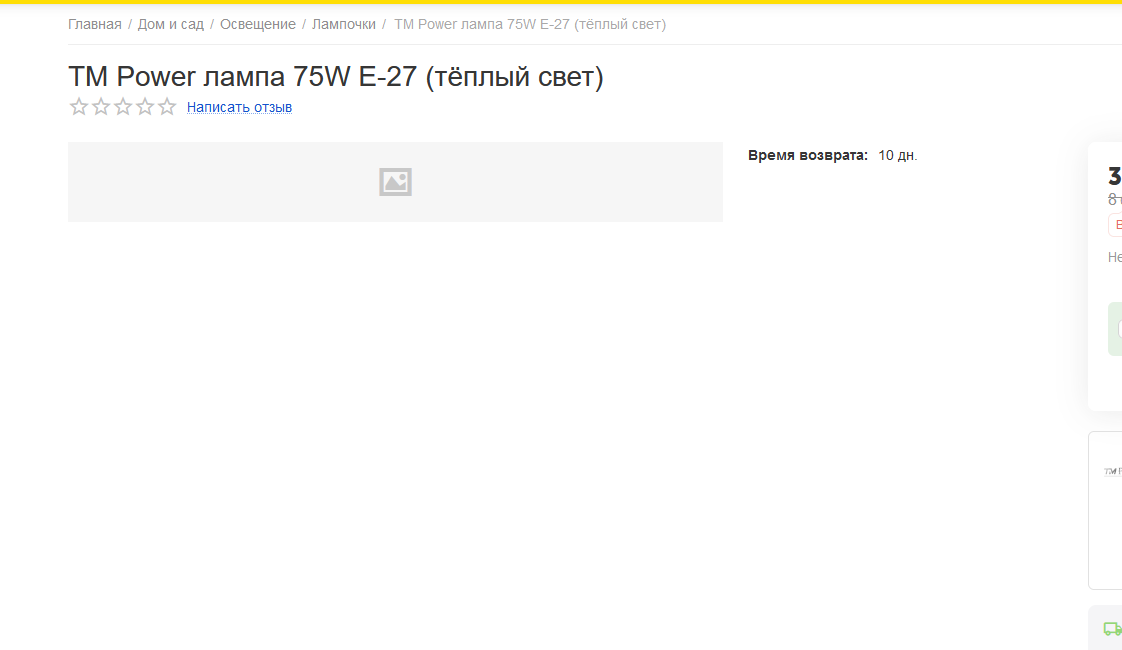
Task: Rate product with first star
Action: [x=79, y=107]
